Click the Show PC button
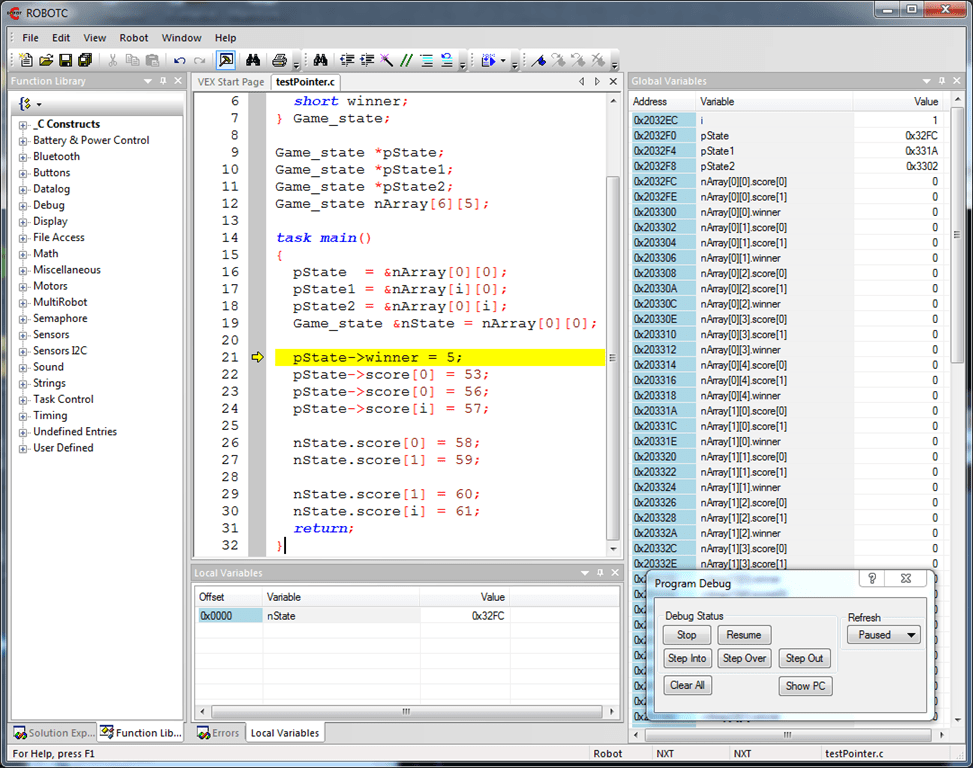Screen dimensions: 973x768 [805, 686]
